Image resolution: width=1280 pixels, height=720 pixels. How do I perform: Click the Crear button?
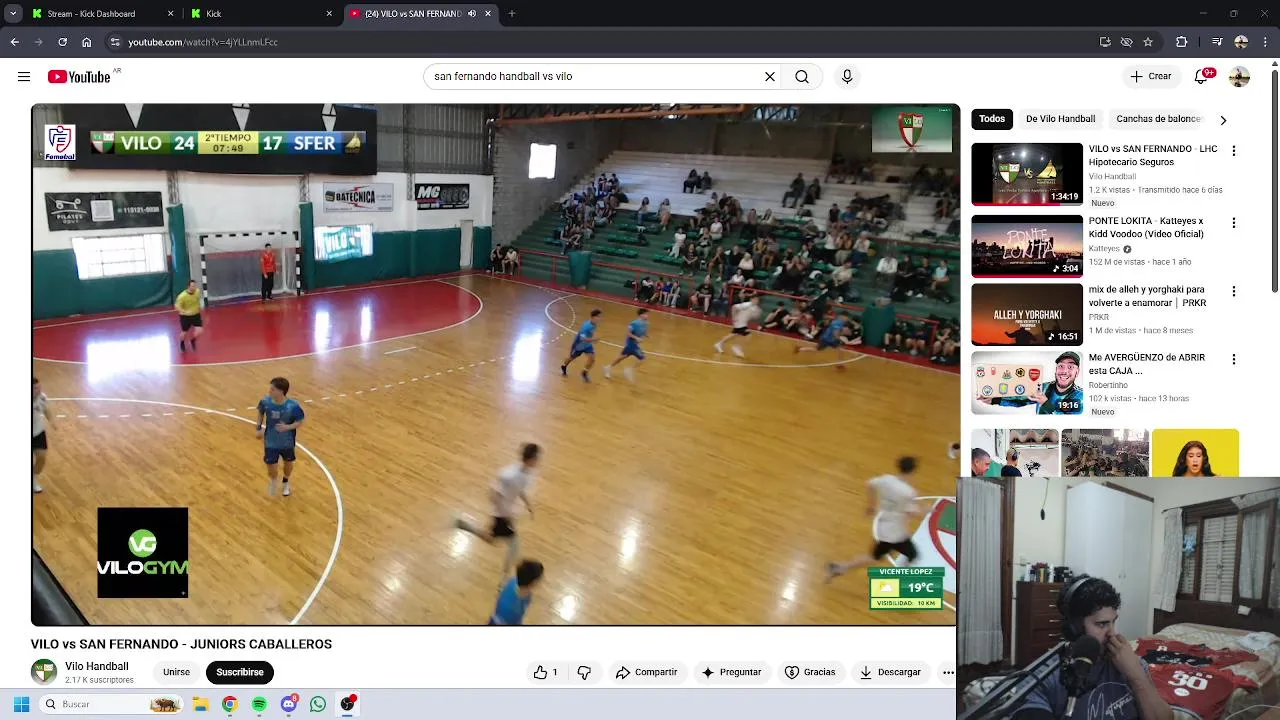coord(1151,76)
